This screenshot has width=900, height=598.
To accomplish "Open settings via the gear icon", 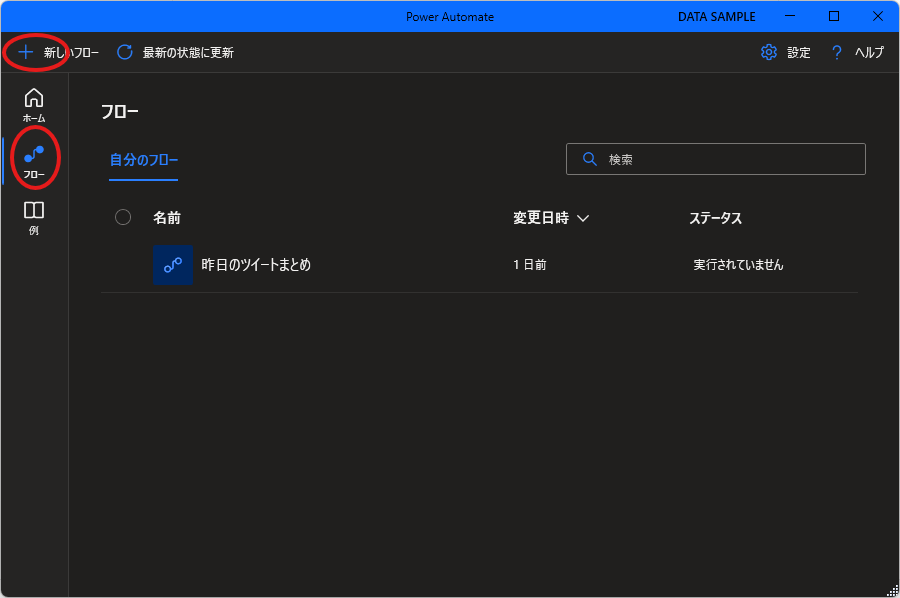I will pyautogui.click(x=769, y=52).
